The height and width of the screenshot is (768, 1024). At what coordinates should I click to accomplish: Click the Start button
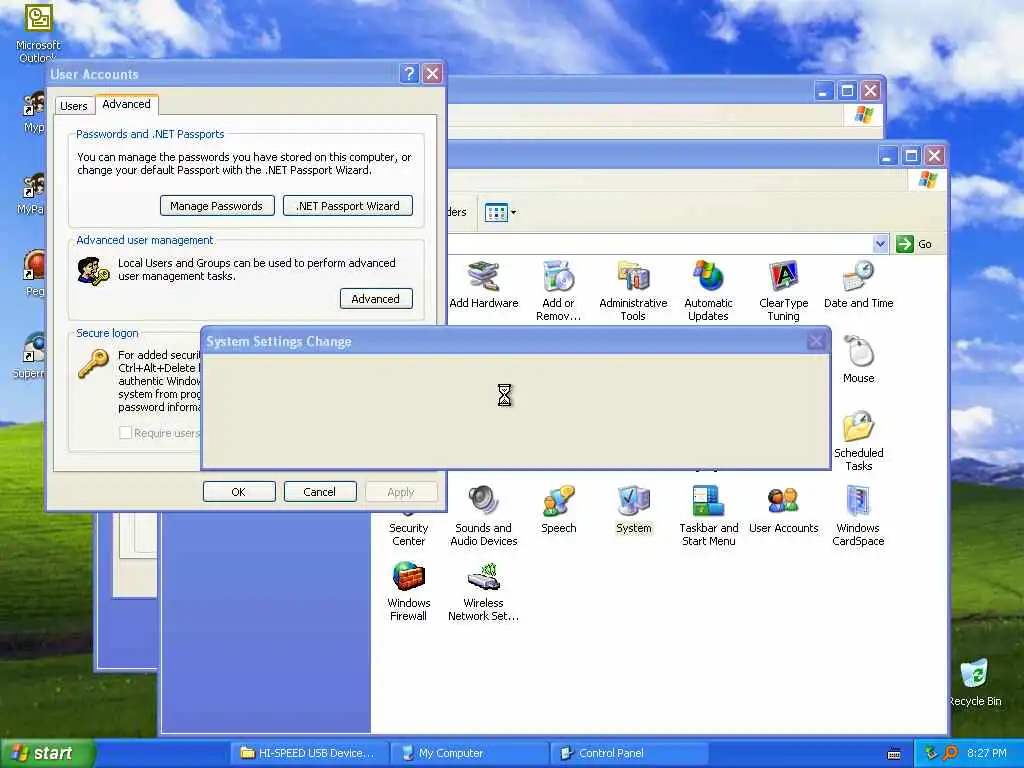tap(46, 753)
